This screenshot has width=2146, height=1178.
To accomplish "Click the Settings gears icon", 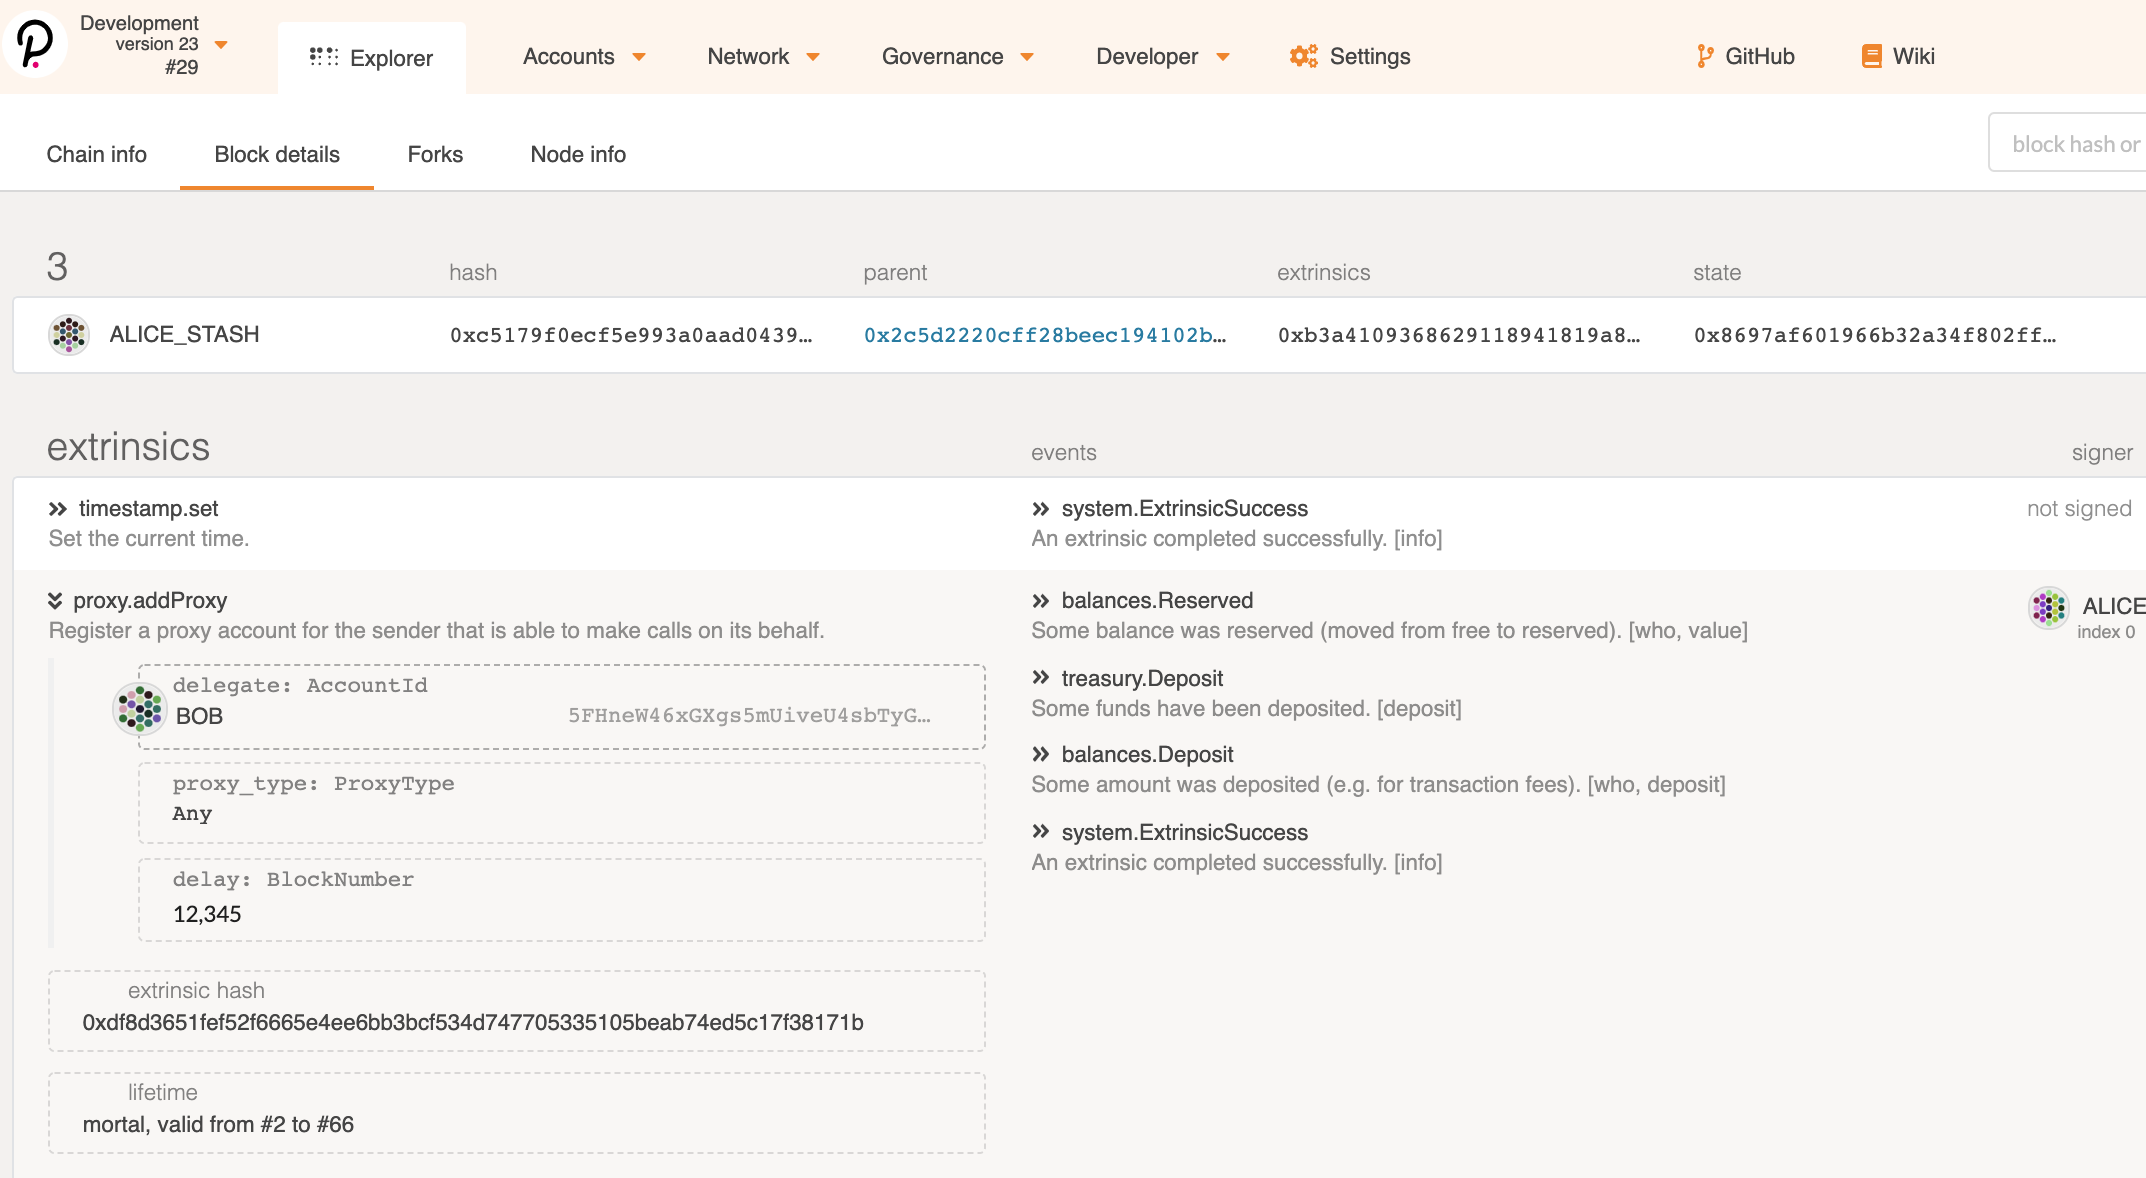I will (x=1303, y=56).
